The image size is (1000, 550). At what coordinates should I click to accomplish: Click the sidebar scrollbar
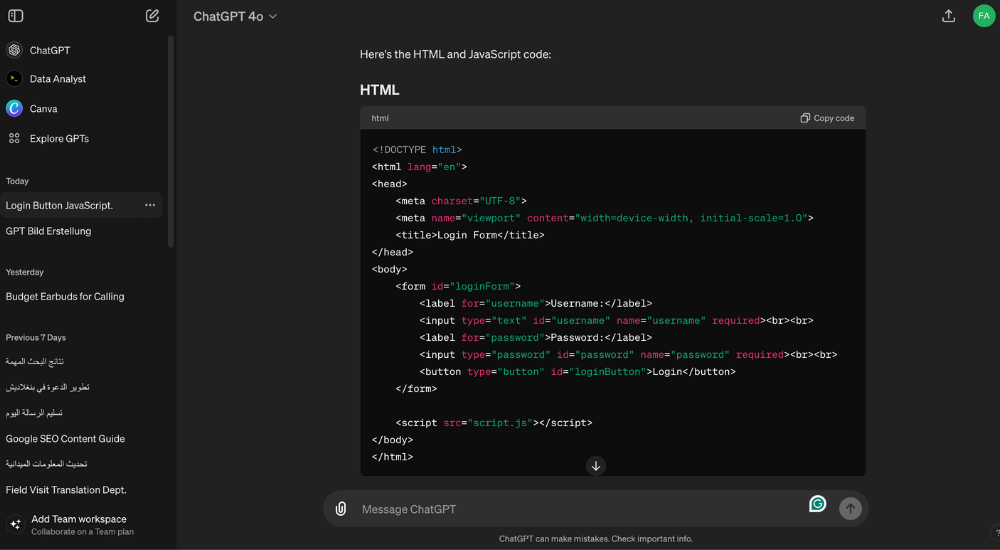[x=170, y=142]
